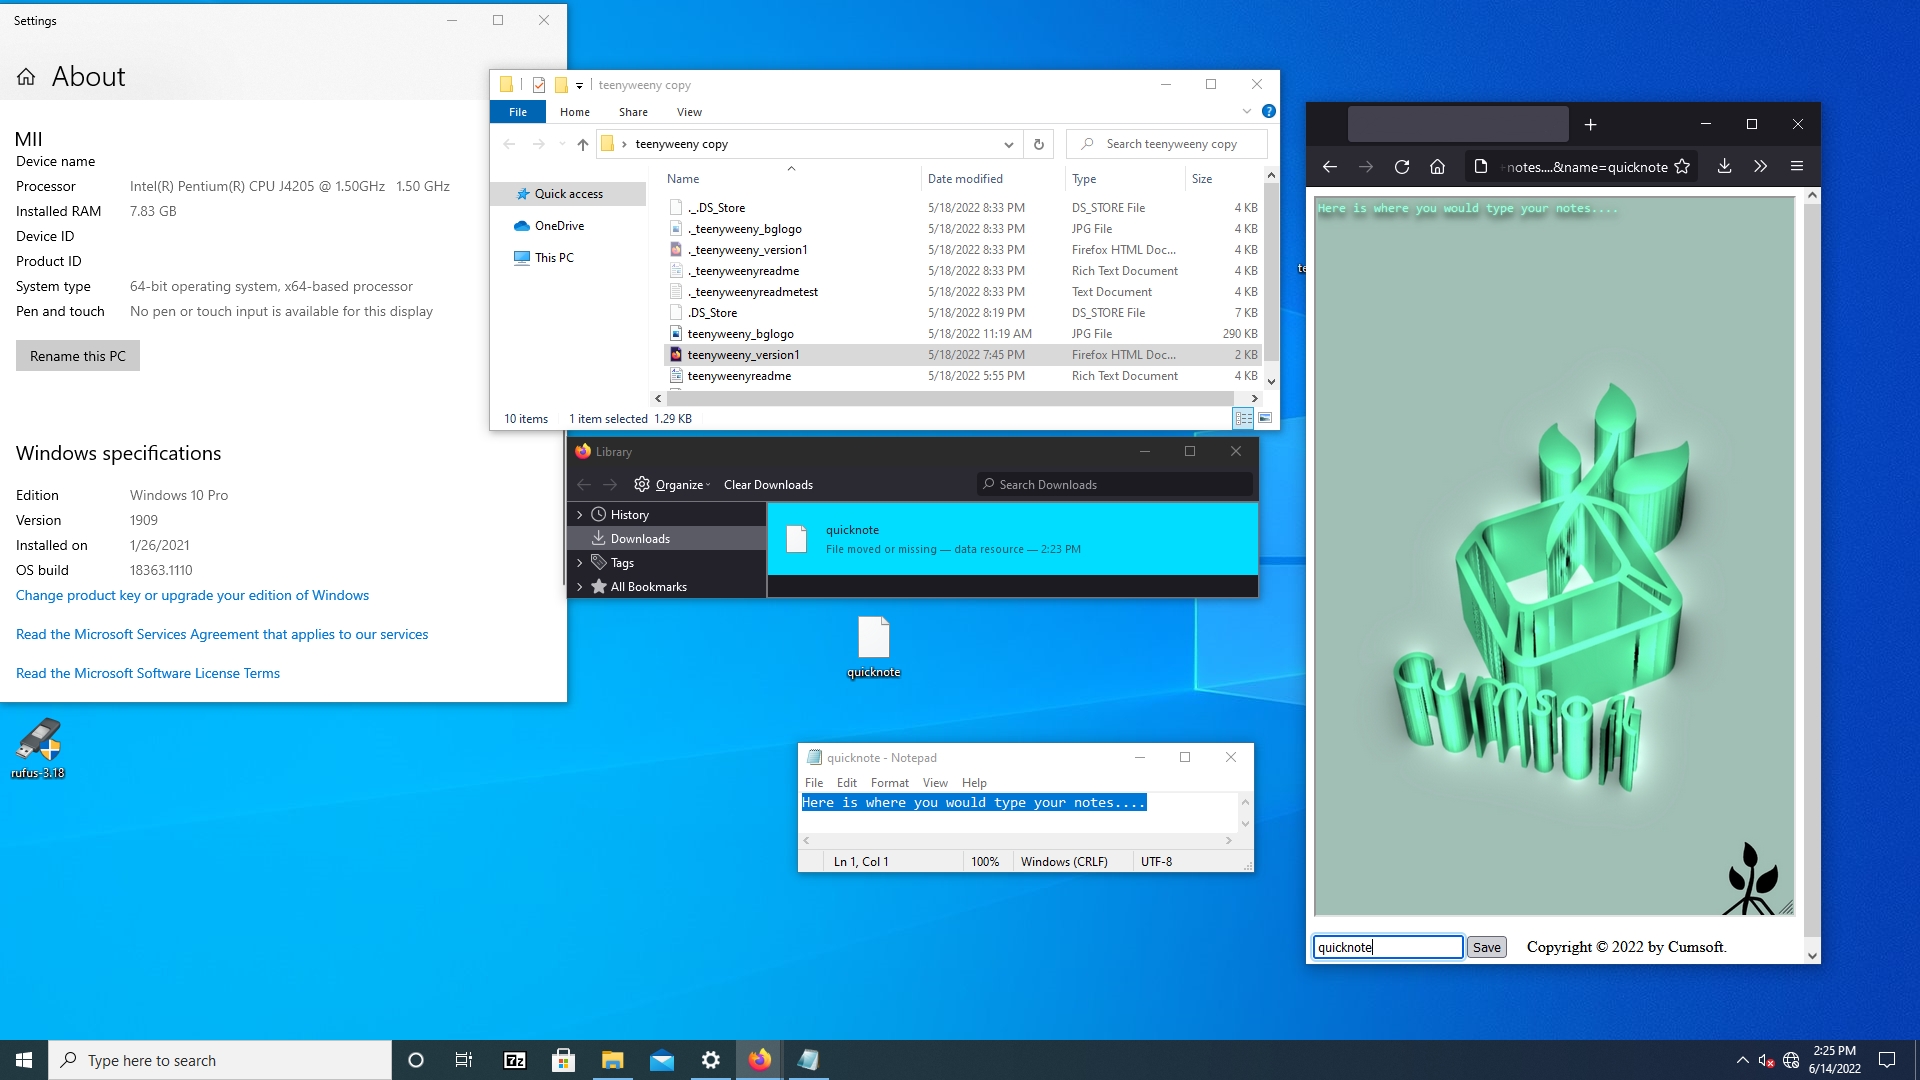
Task: Open address bar history dropdown in Explorer
Action: 1008,144
